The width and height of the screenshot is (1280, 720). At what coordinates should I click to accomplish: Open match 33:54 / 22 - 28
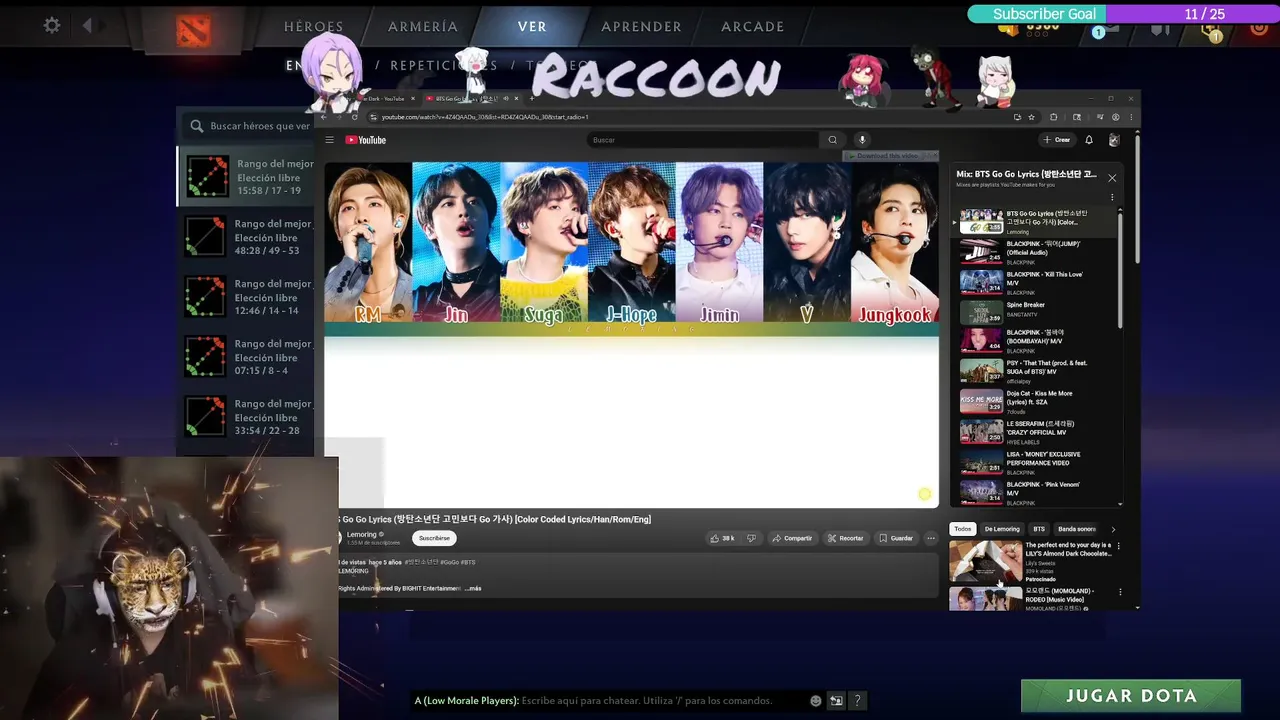point(247,417)
